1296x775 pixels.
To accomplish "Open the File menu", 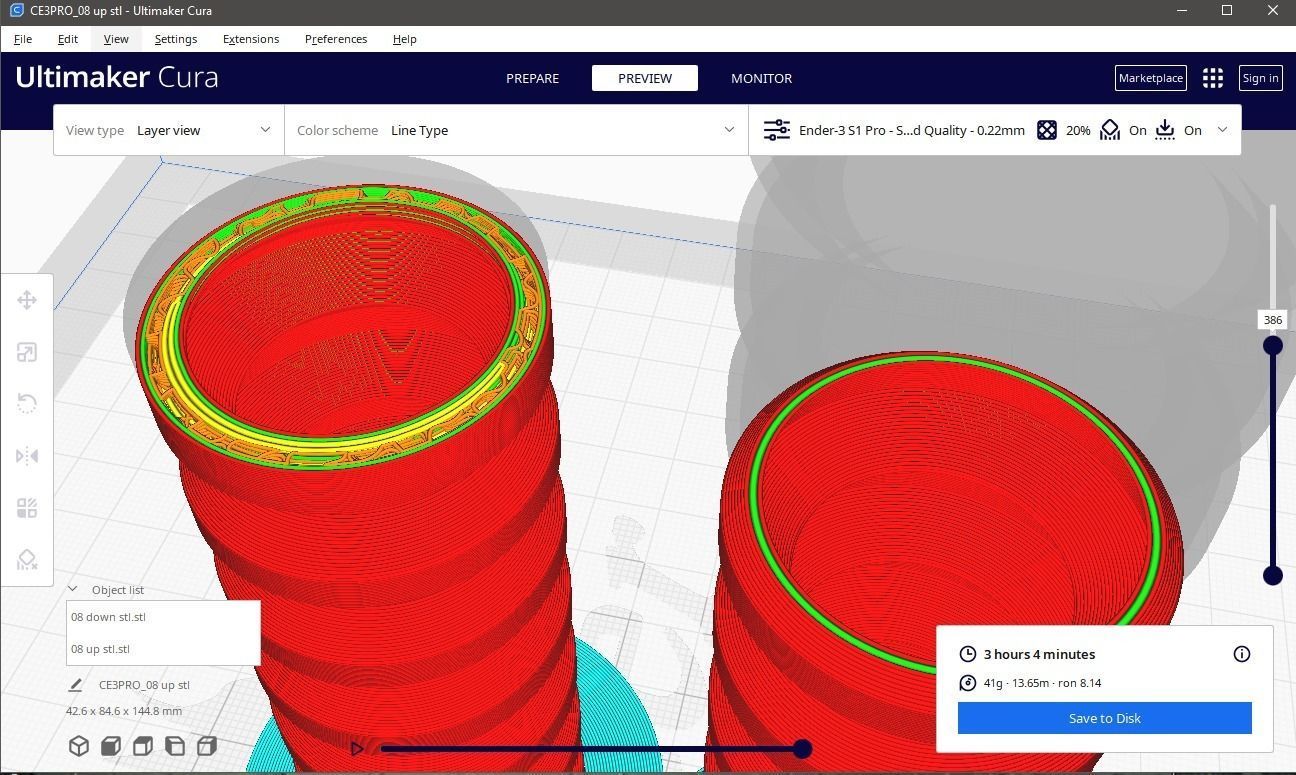I will click(x=23, y=39).
